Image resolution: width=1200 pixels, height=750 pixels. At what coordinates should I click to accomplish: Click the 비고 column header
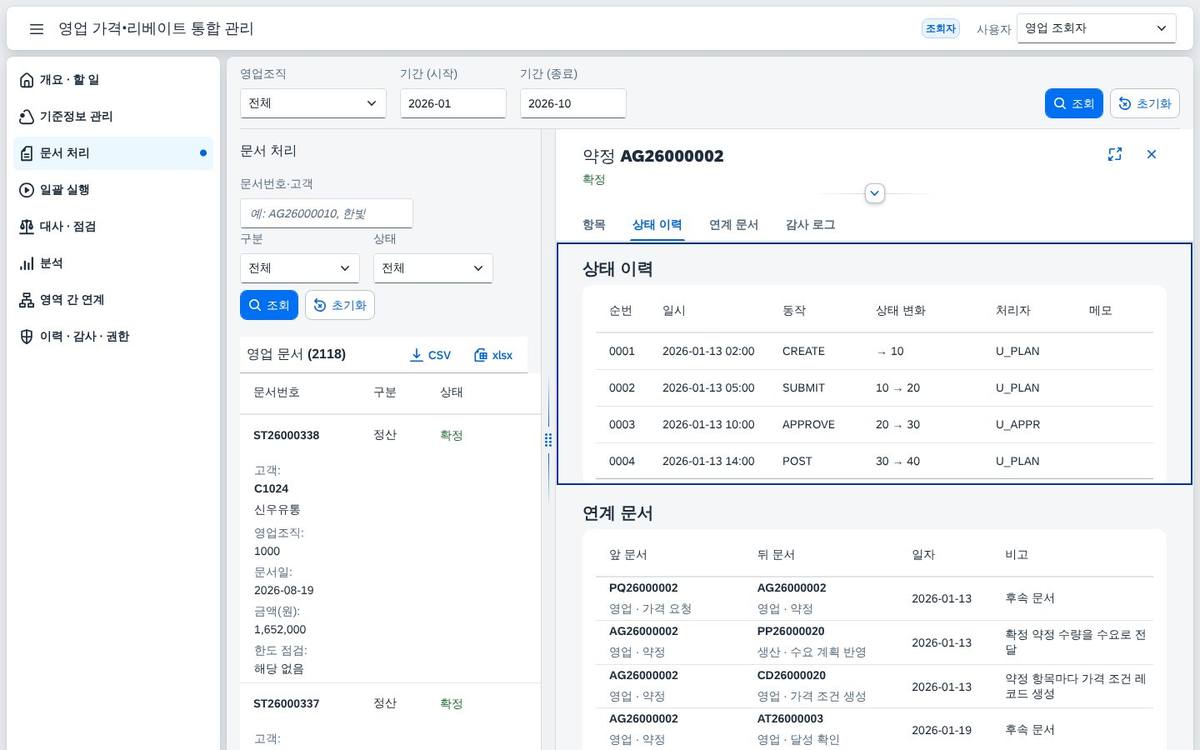[x=1016, y=554]
